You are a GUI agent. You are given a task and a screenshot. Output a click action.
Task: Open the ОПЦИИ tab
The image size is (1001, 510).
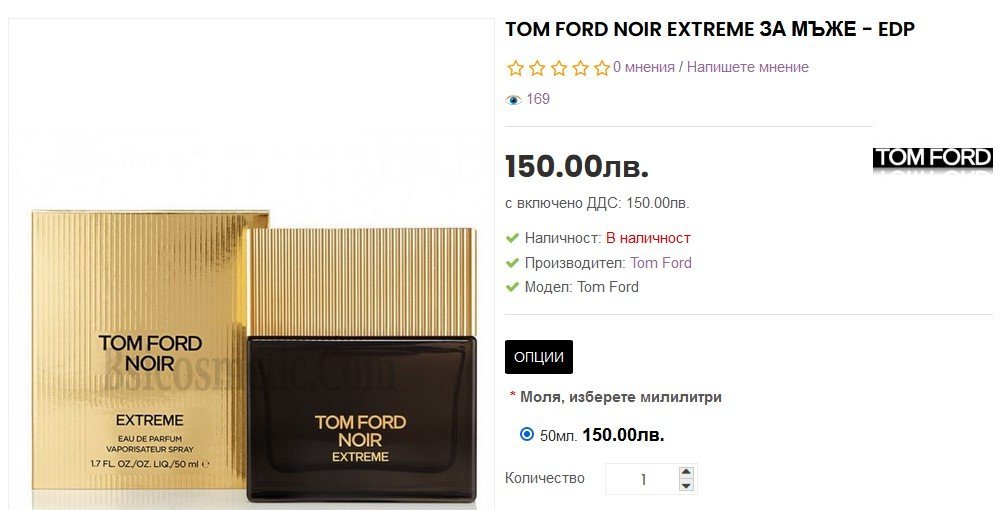tap(539, 357)
